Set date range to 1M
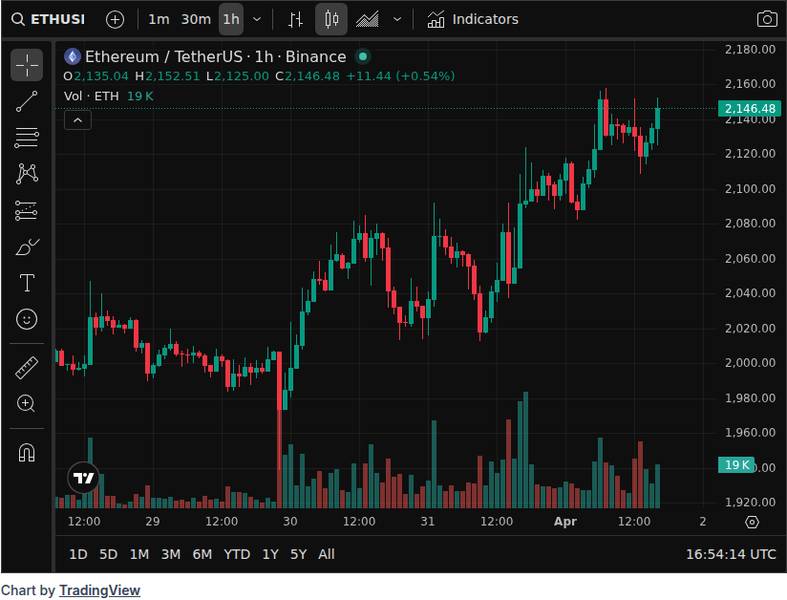The width and height of the screenshot is (787, 600). (x=139, y=554)
